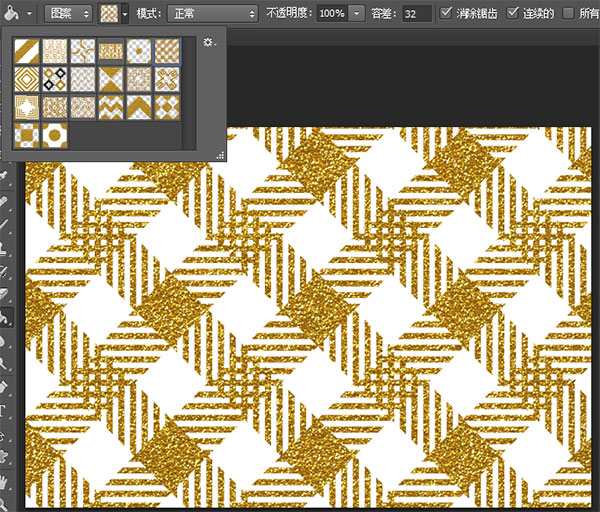Choose the diagonal stripe gold pattern thumbnail
This screenshot has height=512, width=600.
point(27,52)
